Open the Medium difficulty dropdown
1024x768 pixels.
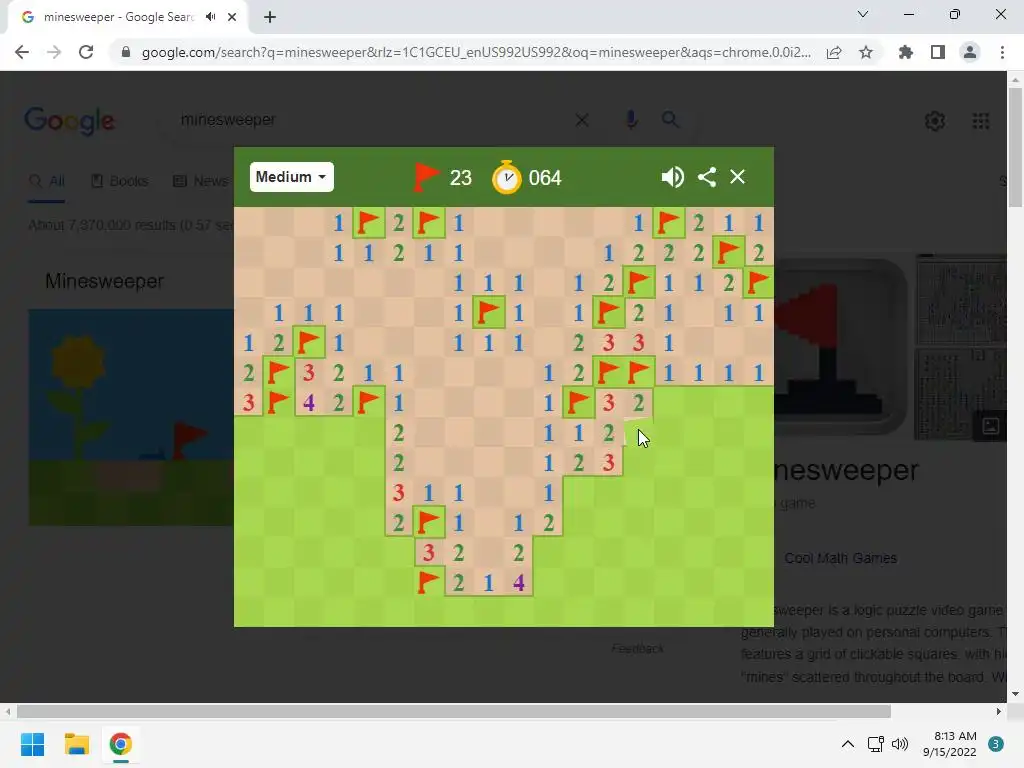point(291,177)
